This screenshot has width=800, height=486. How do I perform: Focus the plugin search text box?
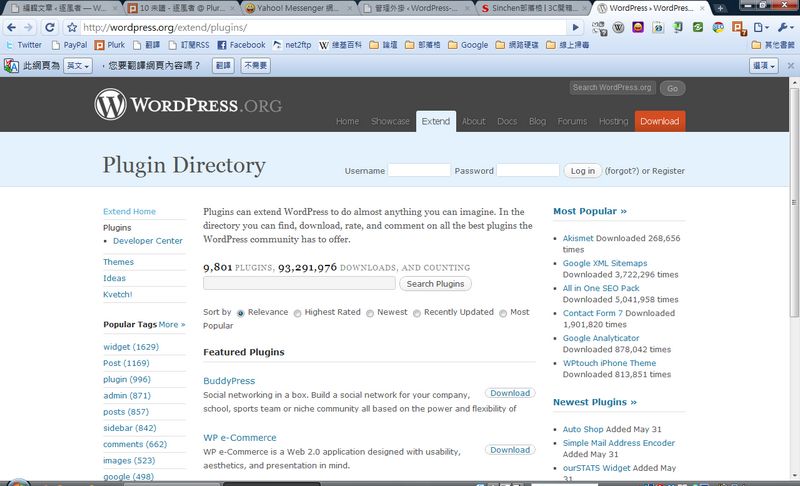point(299,284)
